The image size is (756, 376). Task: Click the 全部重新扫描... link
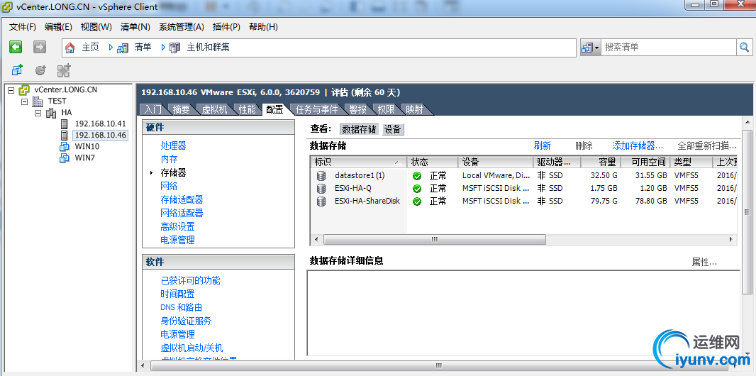(x=707, y=146)
